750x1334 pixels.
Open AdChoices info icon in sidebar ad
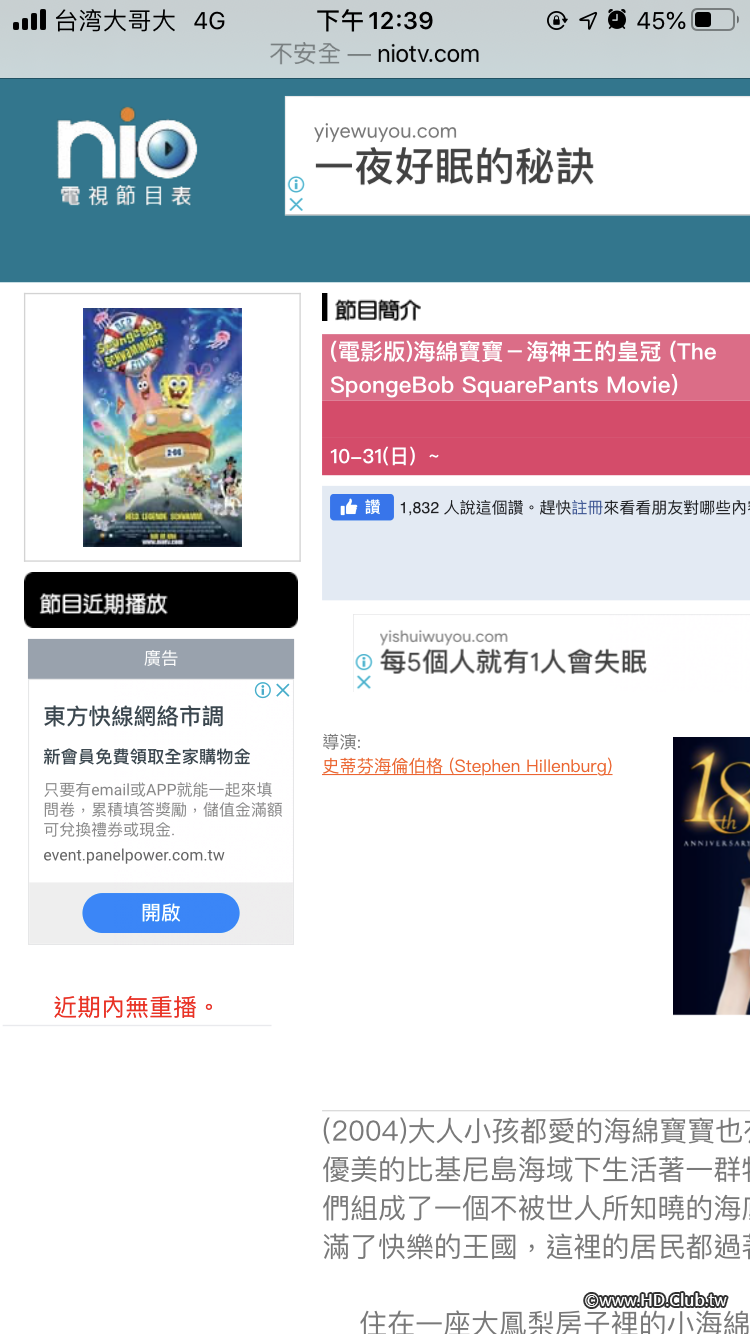(x=263, y=690)
